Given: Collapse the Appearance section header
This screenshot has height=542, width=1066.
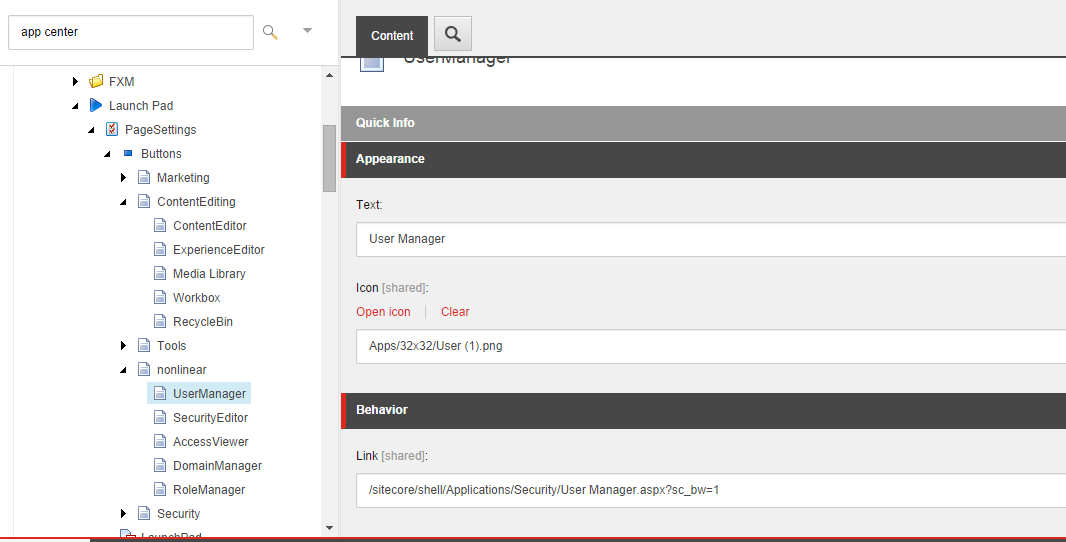Looking at the screenshot, I should (x=704, y=159).
